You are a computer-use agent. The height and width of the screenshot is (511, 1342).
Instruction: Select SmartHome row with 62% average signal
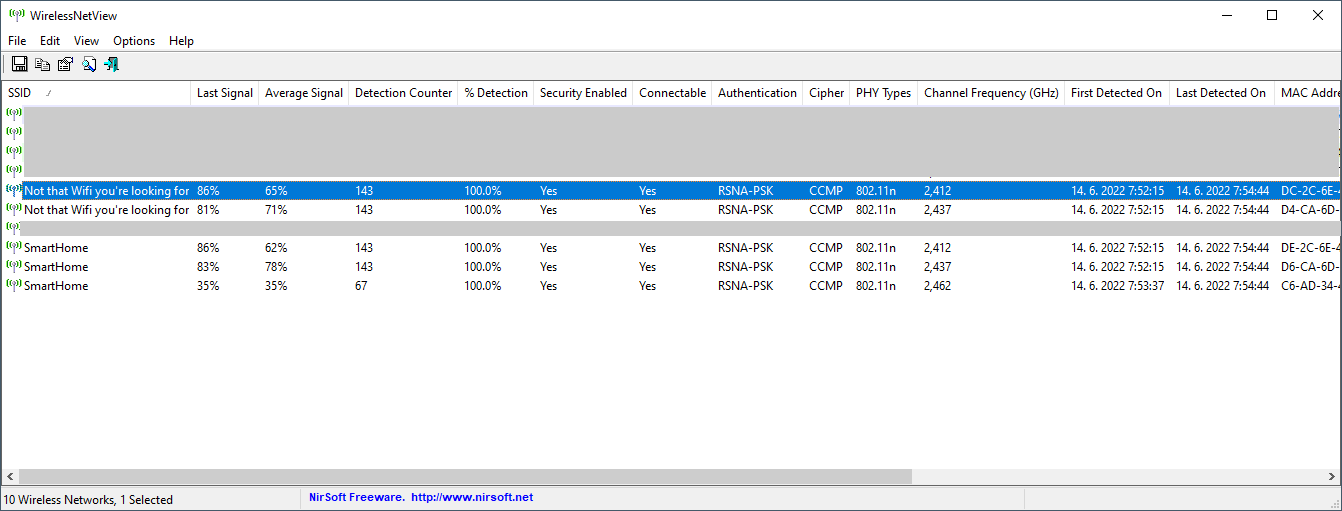coord(671,247)
